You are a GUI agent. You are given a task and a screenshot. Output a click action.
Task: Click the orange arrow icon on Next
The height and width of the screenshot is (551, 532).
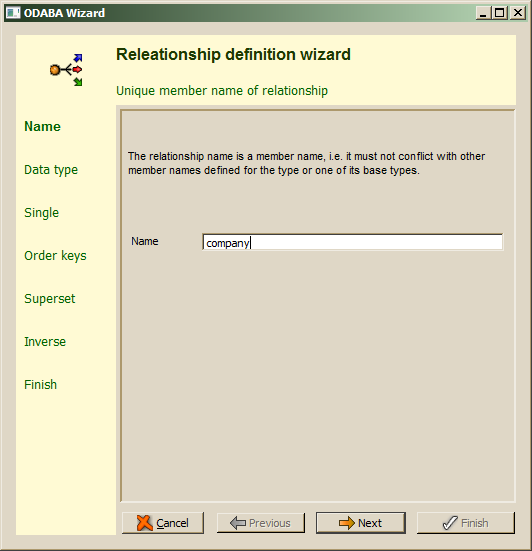pos(346,523)
